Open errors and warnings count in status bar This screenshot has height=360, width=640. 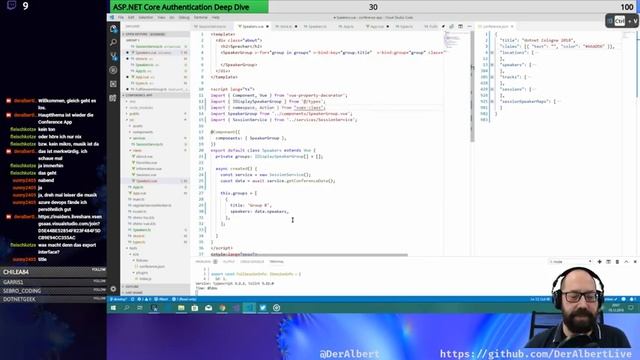[144, 299]
